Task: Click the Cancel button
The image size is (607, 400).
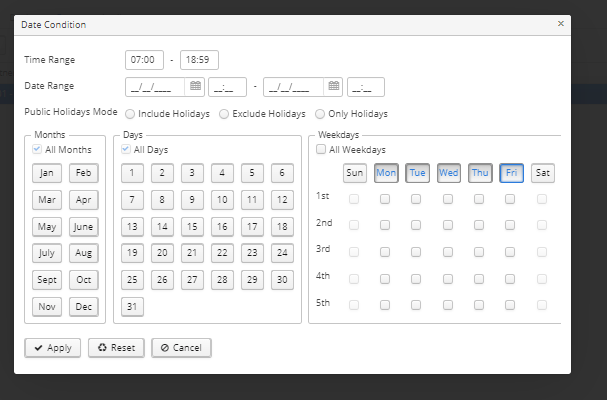Action: click(181, 348)
